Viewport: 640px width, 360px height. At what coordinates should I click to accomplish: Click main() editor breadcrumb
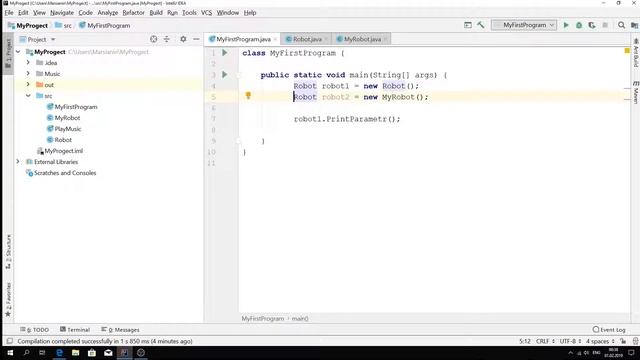(x=300, y=319)
